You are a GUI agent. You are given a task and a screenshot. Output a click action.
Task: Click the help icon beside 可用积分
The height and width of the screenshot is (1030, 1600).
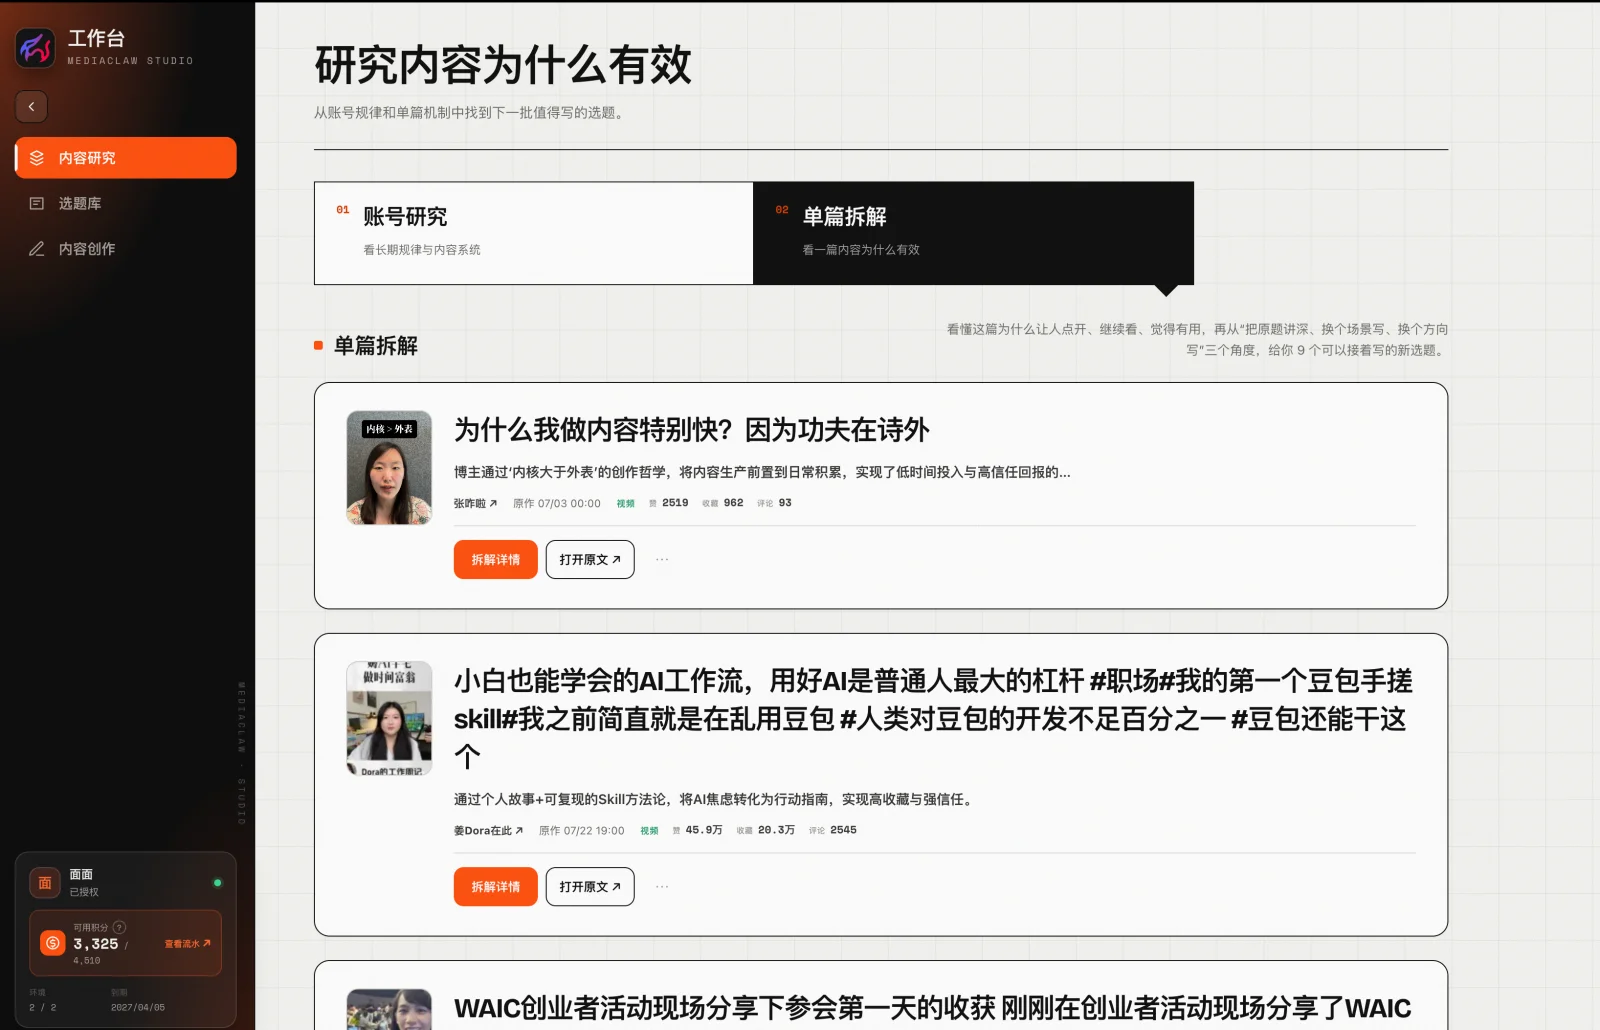(120, 927)
